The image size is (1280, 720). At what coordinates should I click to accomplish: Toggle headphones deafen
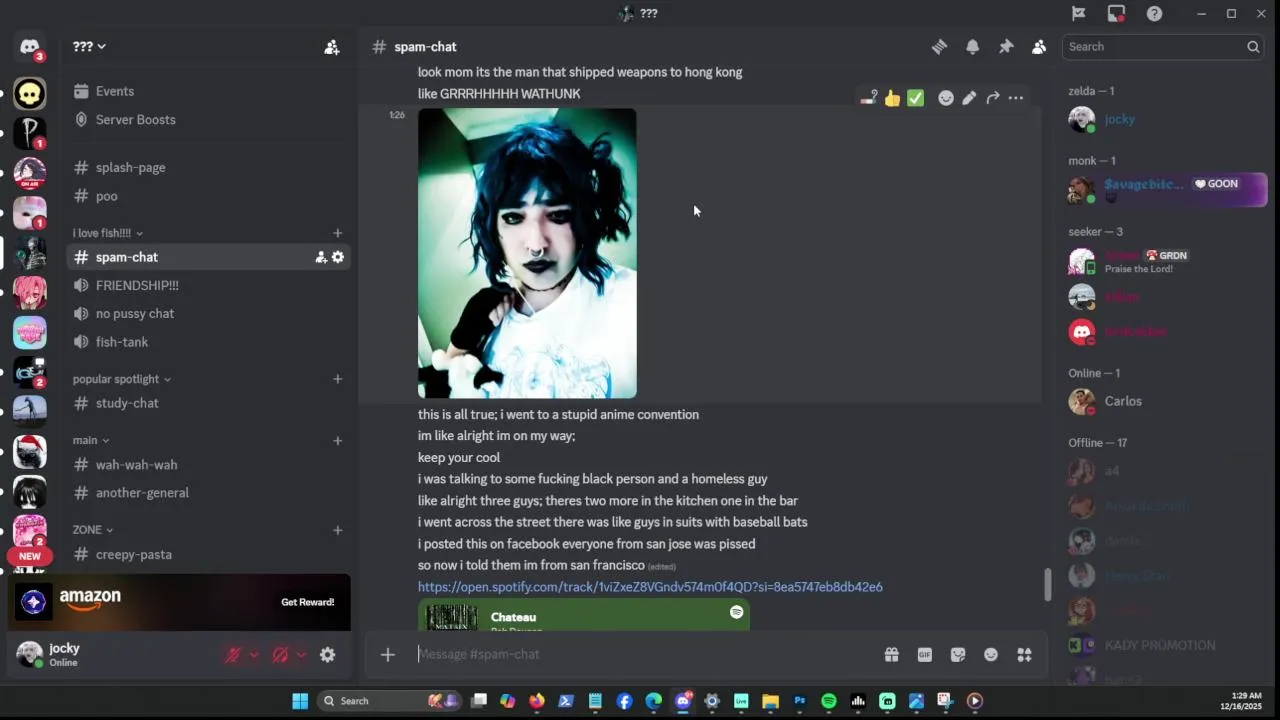tap(280, 655)
